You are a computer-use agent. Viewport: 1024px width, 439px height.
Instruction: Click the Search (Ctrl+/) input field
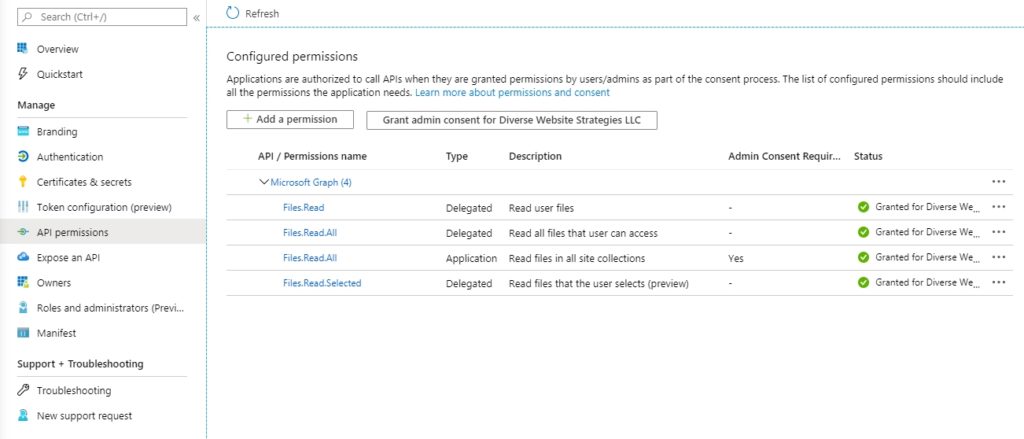[x=102, y=17]
